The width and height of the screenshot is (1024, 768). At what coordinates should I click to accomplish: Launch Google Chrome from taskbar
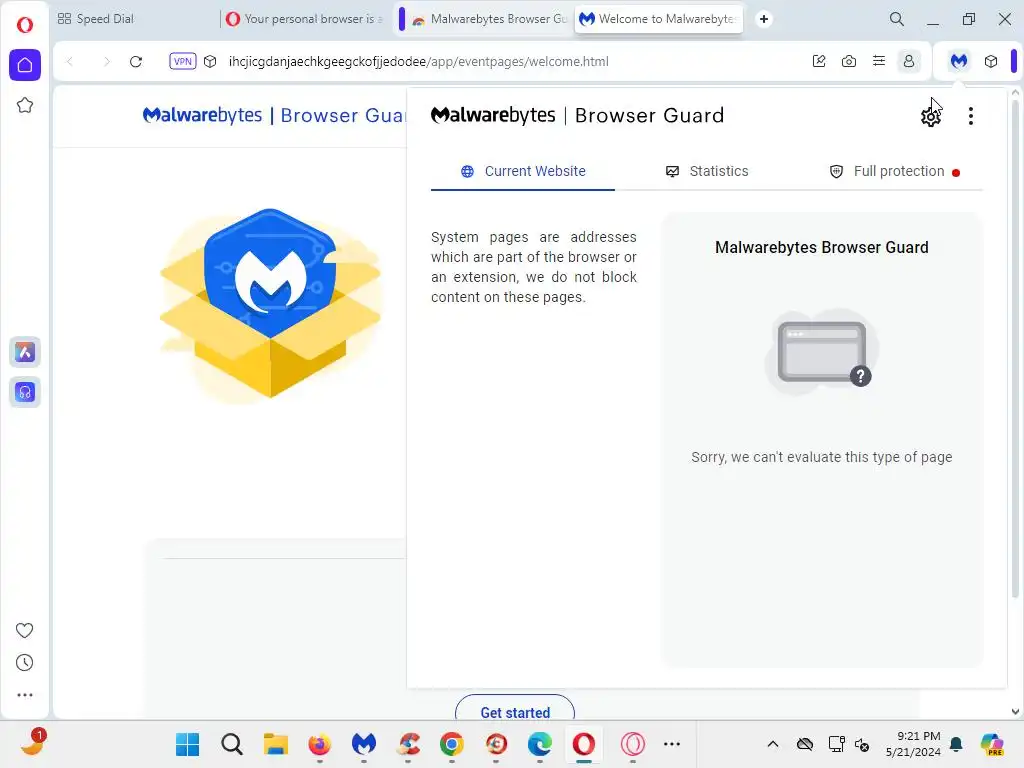point(452,744)
